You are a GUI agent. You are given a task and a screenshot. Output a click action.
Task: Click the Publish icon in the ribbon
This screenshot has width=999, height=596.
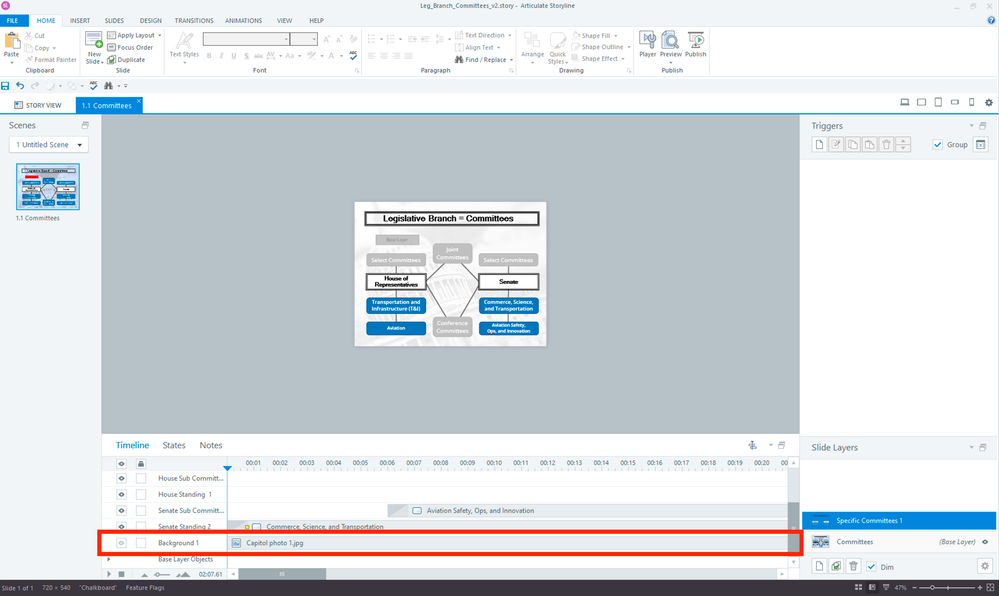pyautogui.click(x=695, y=42)
